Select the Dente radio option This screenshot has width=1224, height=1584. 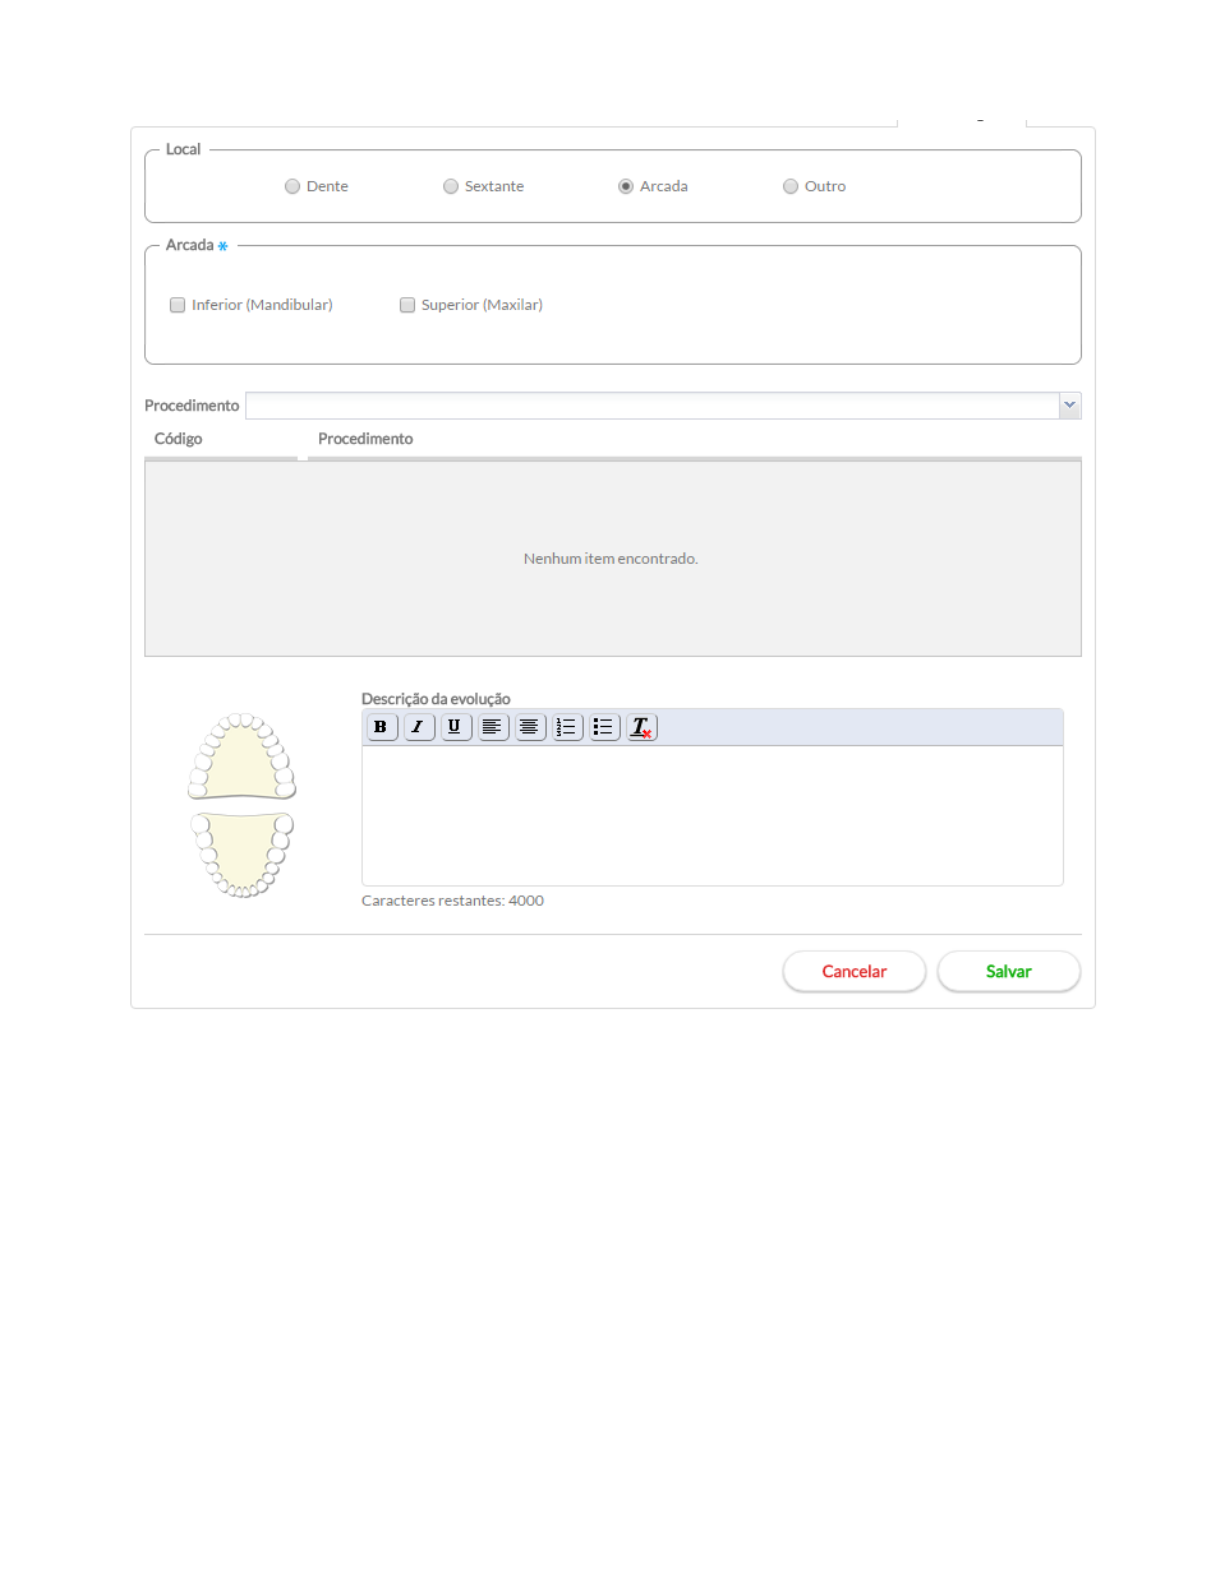pos(292,186)
